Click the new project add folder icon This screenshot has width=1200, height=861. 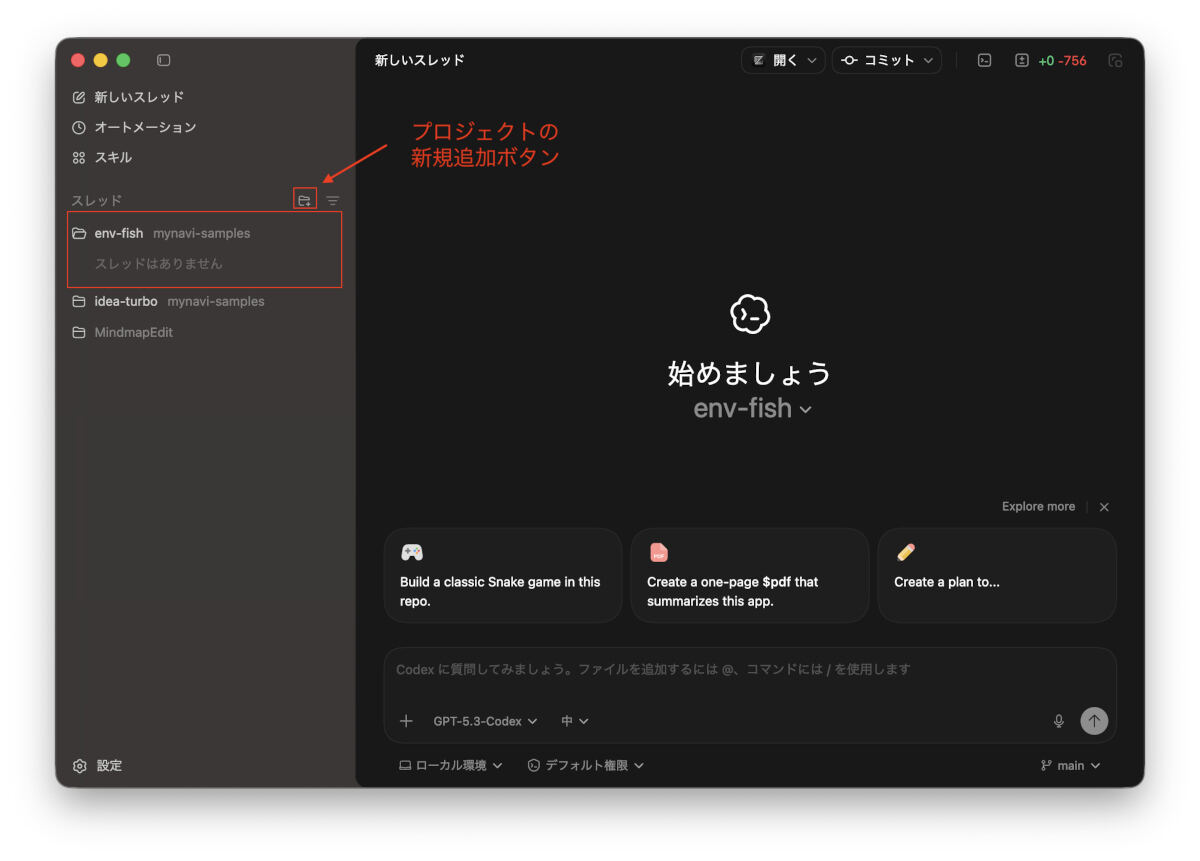point(304,199)
